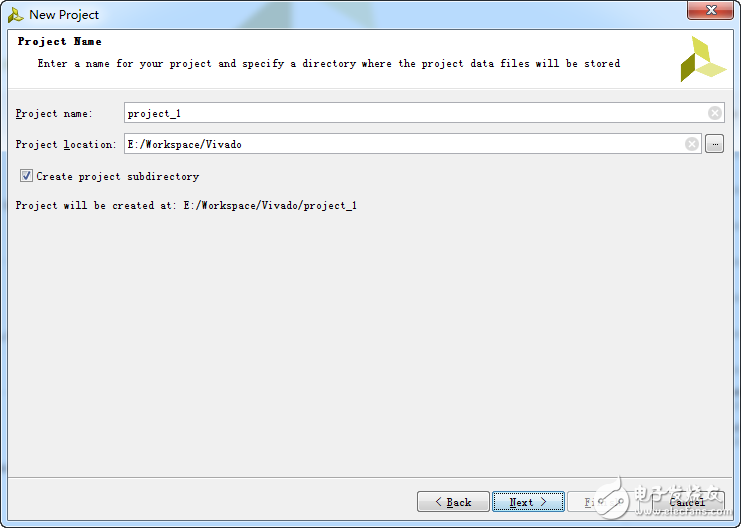This screenshot has width=741, height=528.
Task: Open the browse dialog with the ellipsis button
Action: click(714, 144)
